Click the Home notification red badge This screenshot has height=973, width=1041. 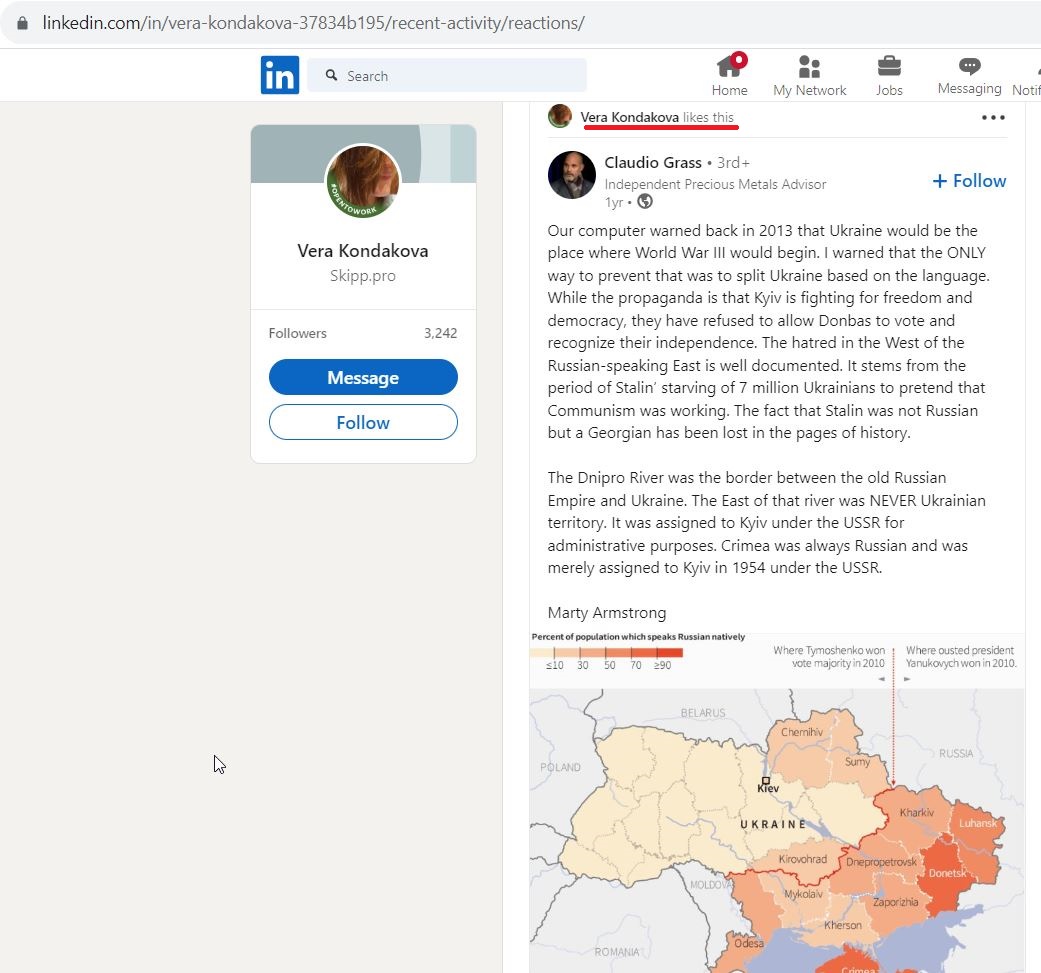click(x=740, y=60)
